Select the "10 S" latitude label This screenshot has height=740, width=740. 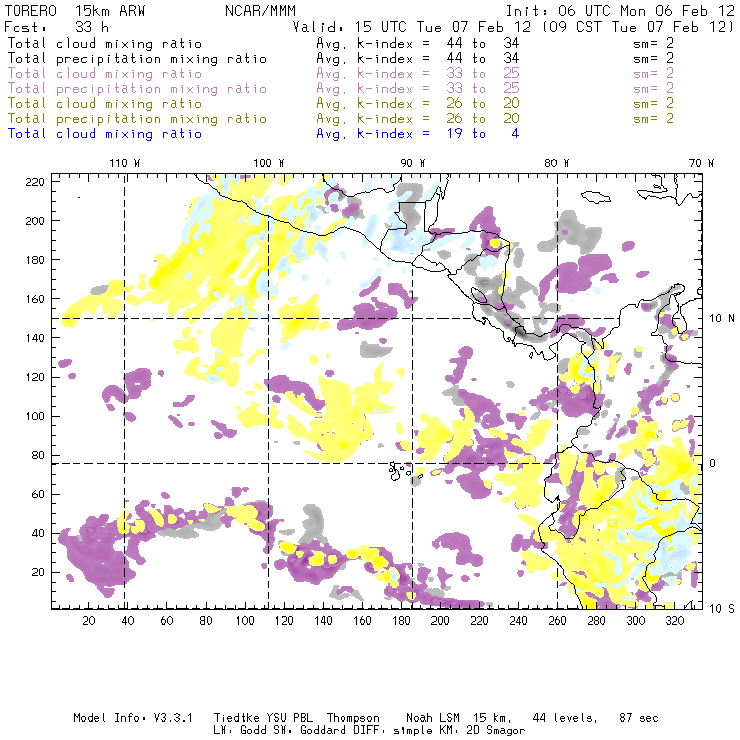point(722,609)
